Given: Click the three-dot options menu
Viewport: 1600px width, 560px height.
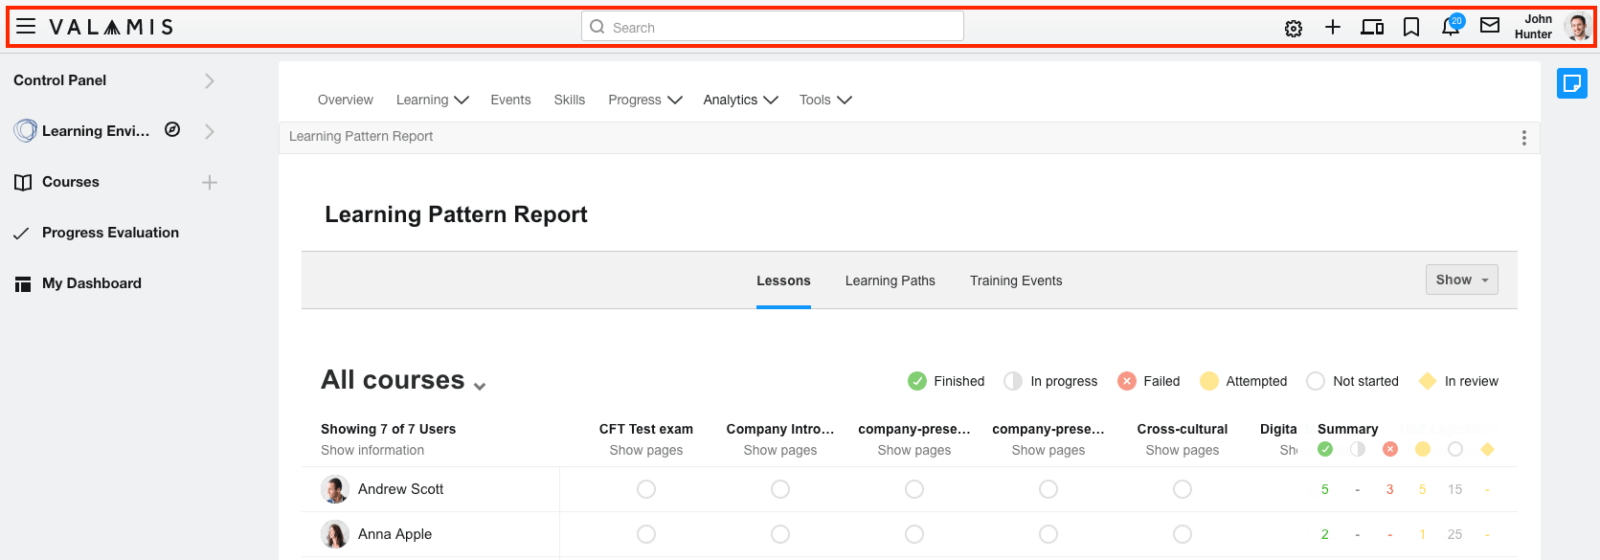Looking at the screenshot, I should tap(1523, 138).
